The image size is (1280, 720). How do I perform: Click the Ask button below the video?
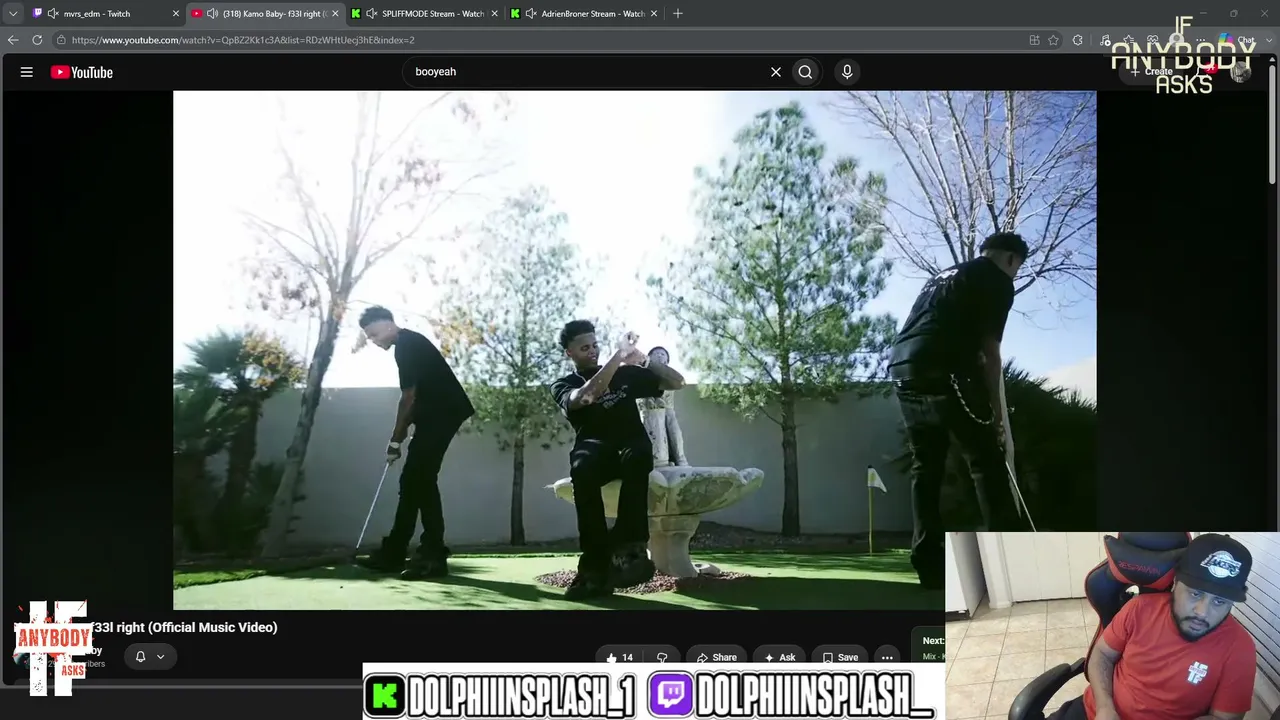[779, 657]
